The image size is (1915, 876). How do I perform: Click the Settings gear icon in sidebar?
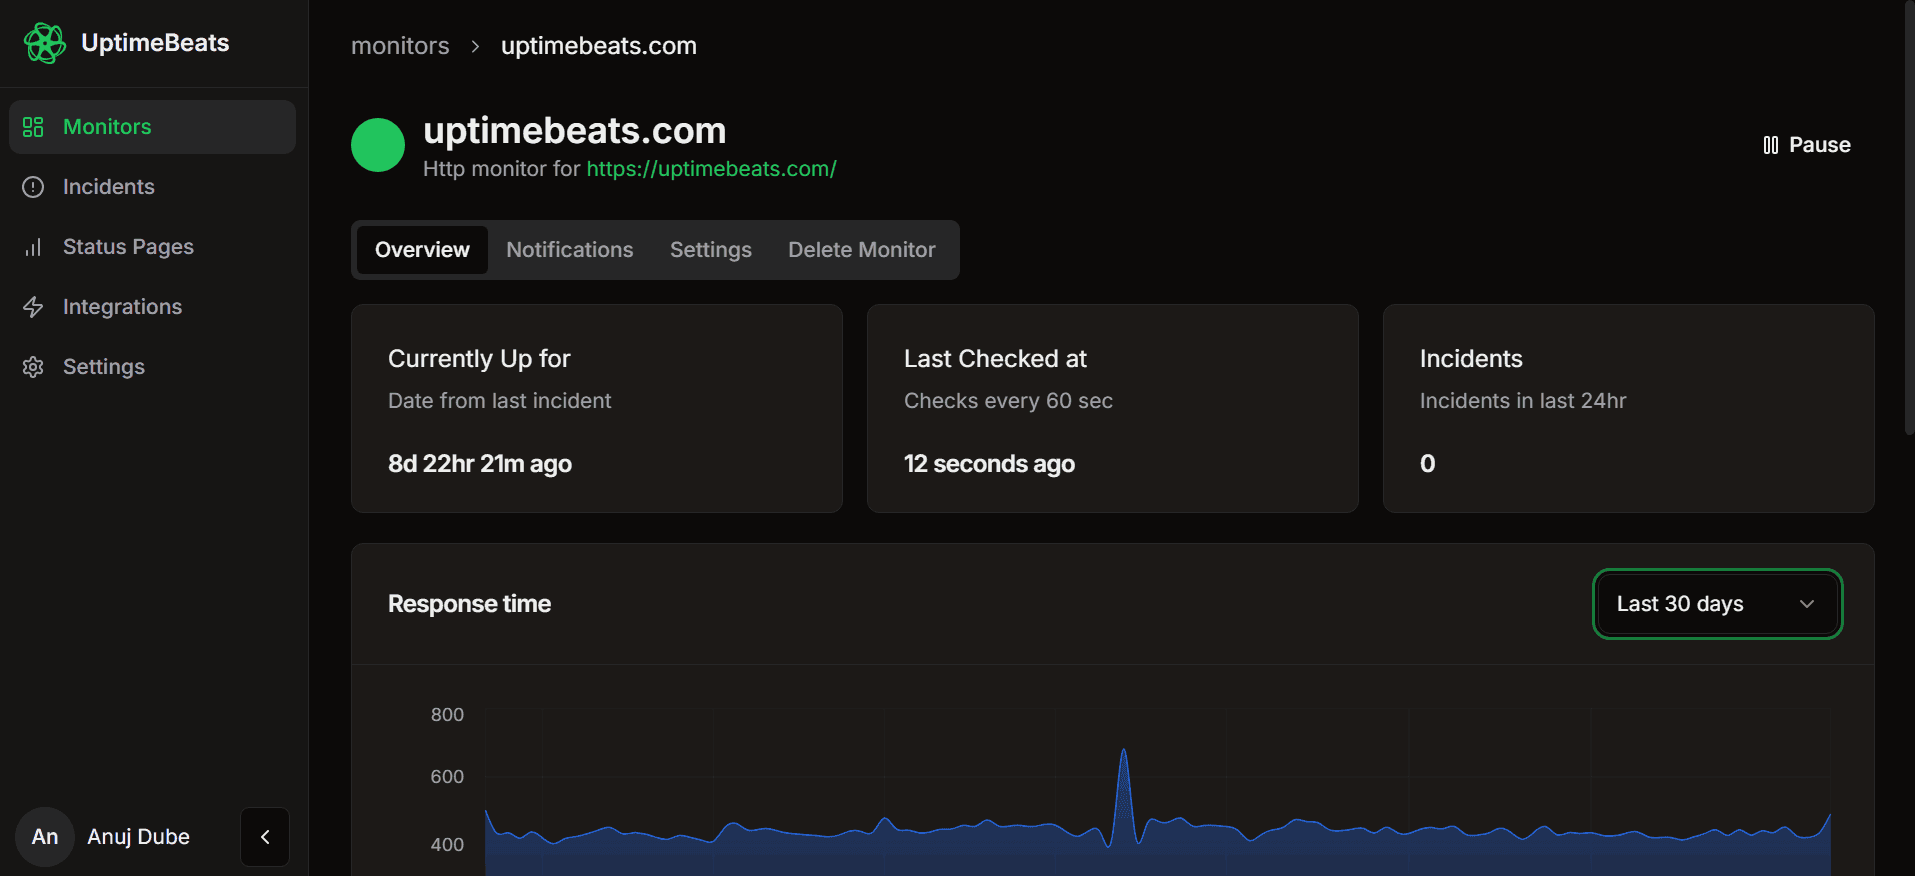33,367
